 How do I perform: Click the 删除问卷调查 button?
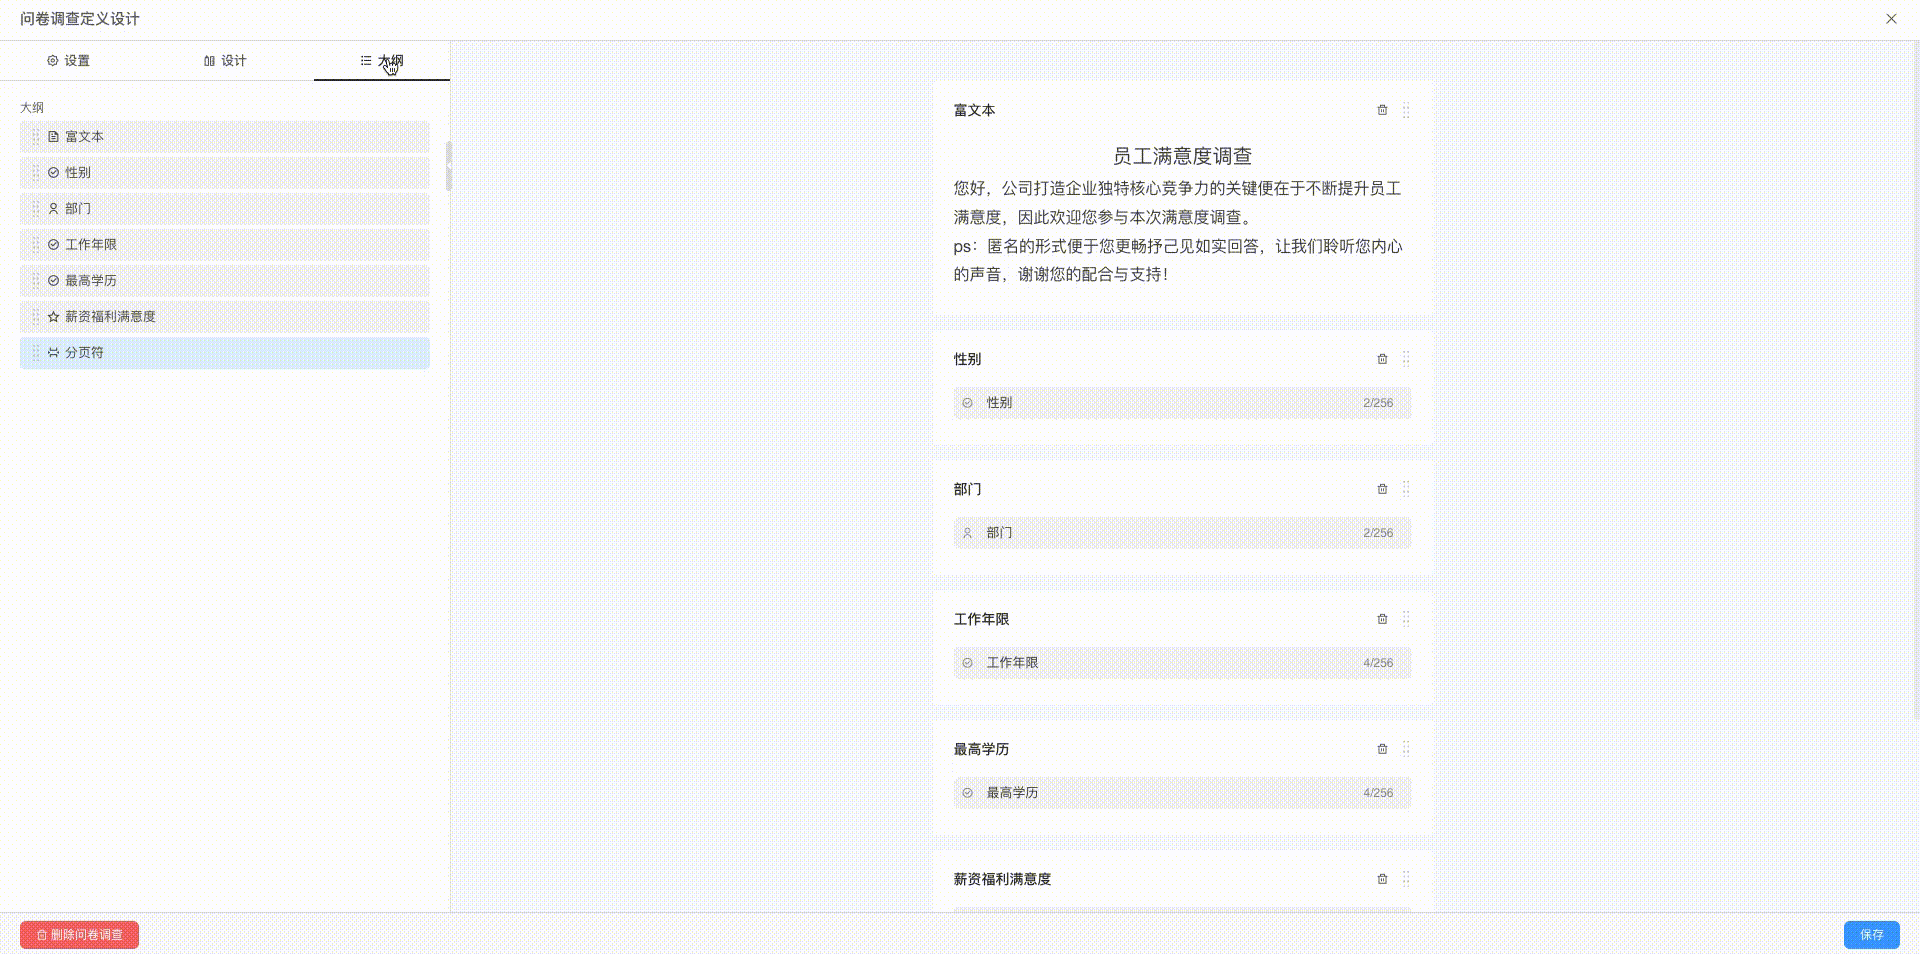78,935
